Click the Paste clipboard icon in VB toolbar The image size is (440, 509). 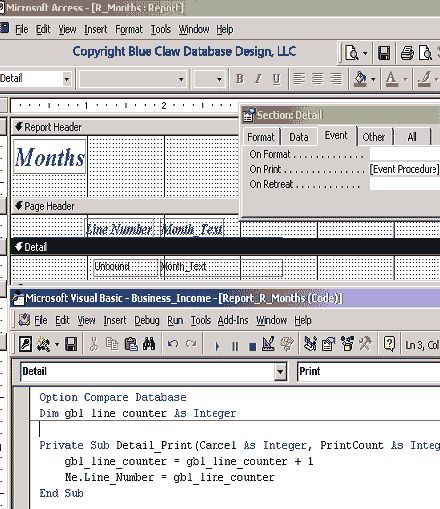point(131,344)
